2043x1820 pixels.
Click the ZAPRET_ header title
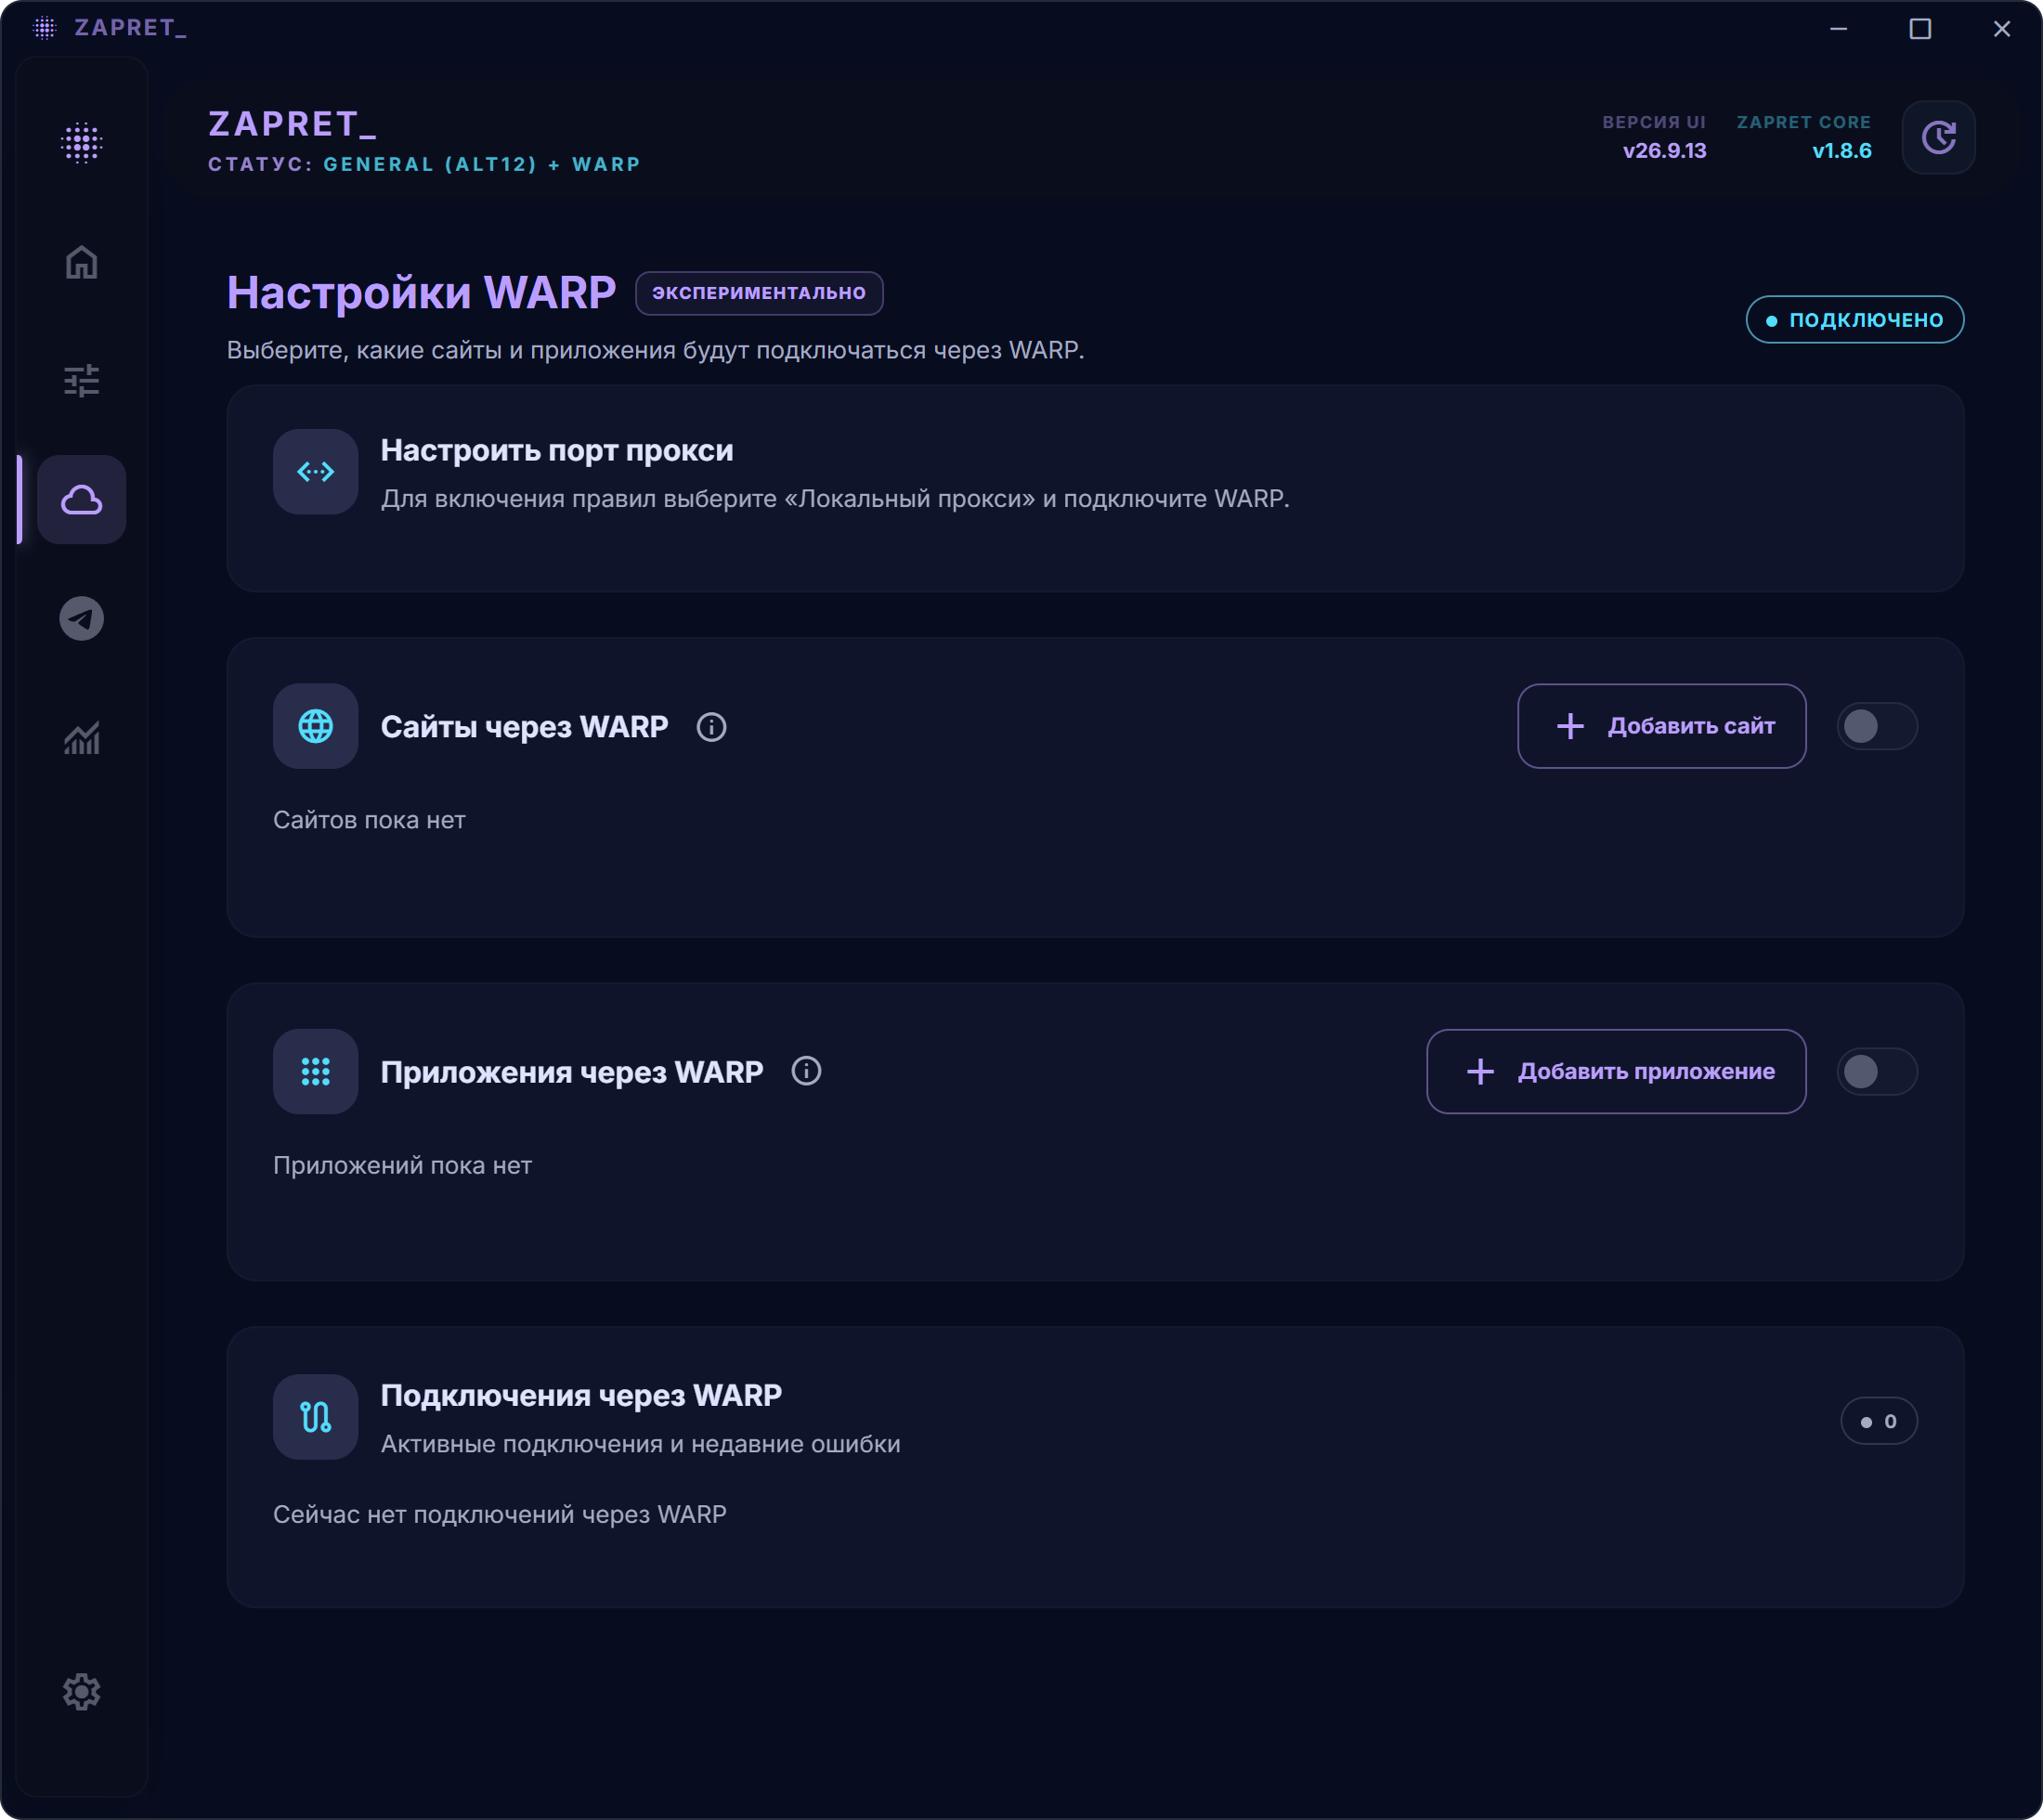coord(292,124)
